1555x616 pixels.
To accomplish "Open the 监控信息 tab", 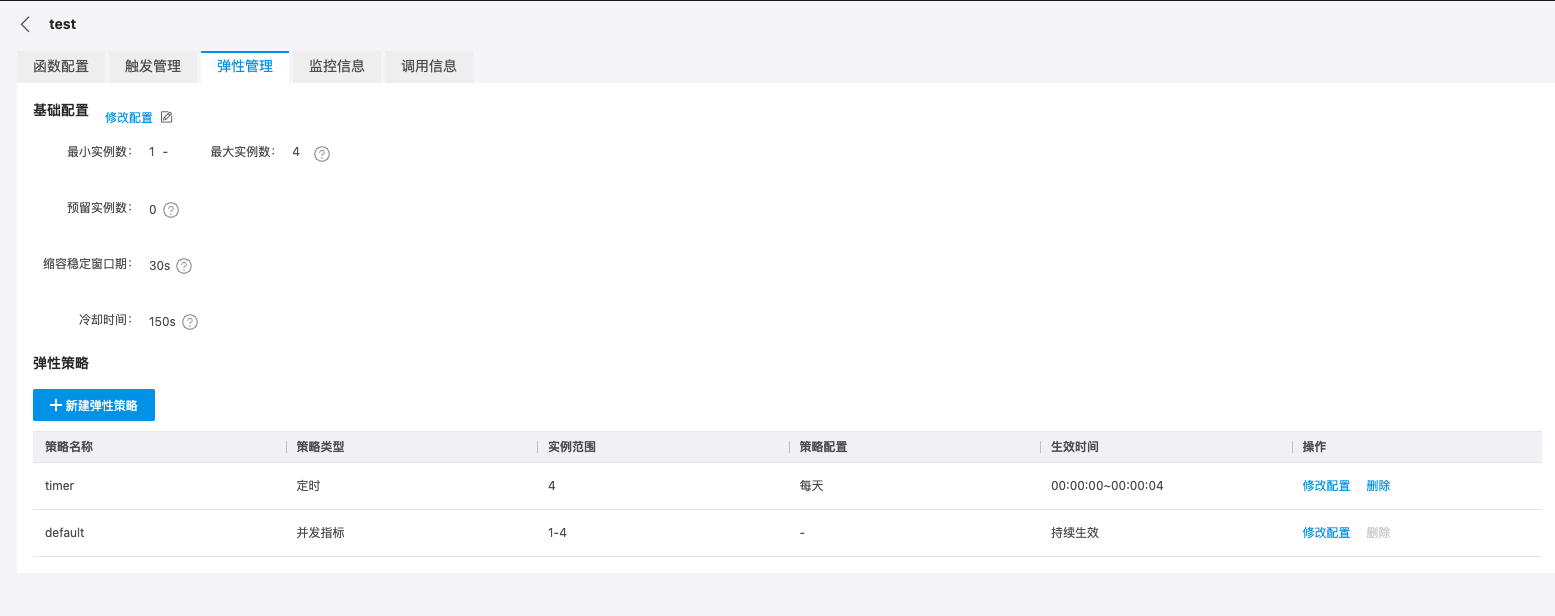I will (337, 67).
